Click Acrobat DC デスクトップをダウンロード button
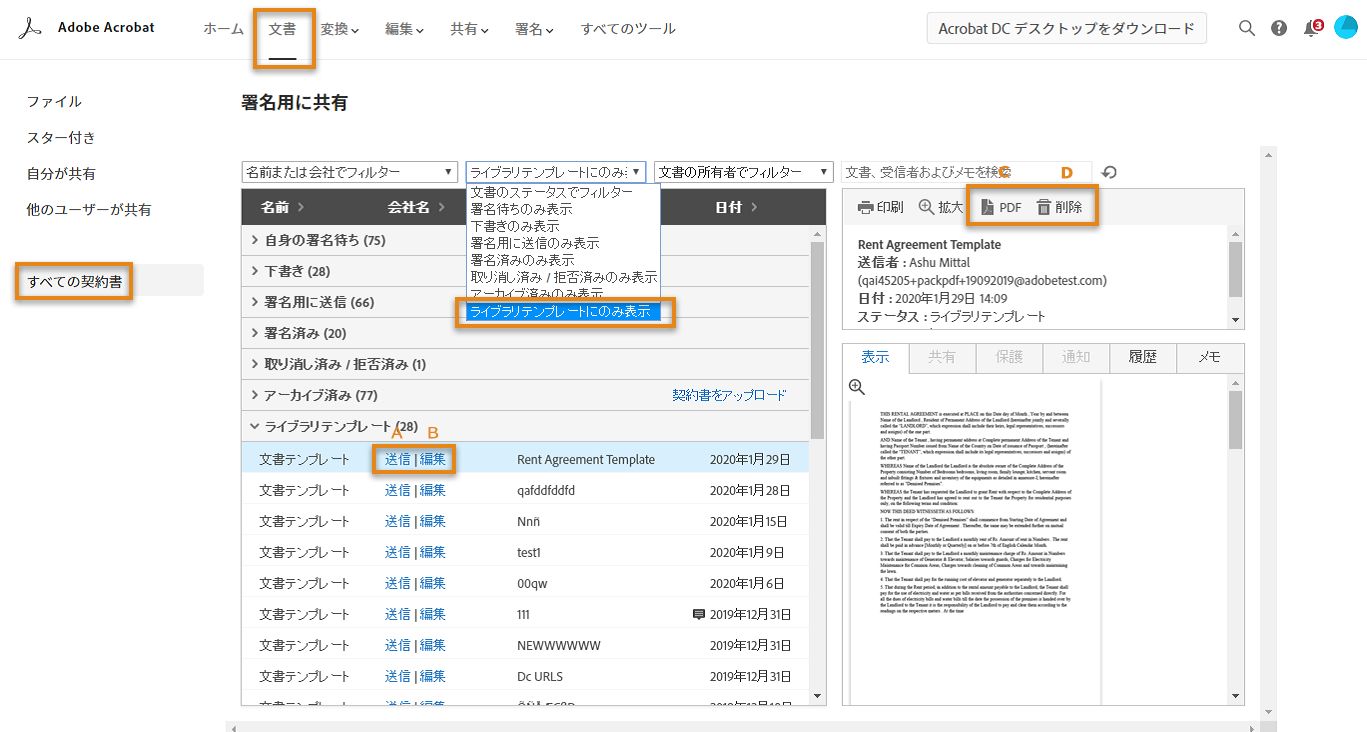The height and width of the screenshot is (732, 1367). pyautogui.click(x=1067, y=29)
